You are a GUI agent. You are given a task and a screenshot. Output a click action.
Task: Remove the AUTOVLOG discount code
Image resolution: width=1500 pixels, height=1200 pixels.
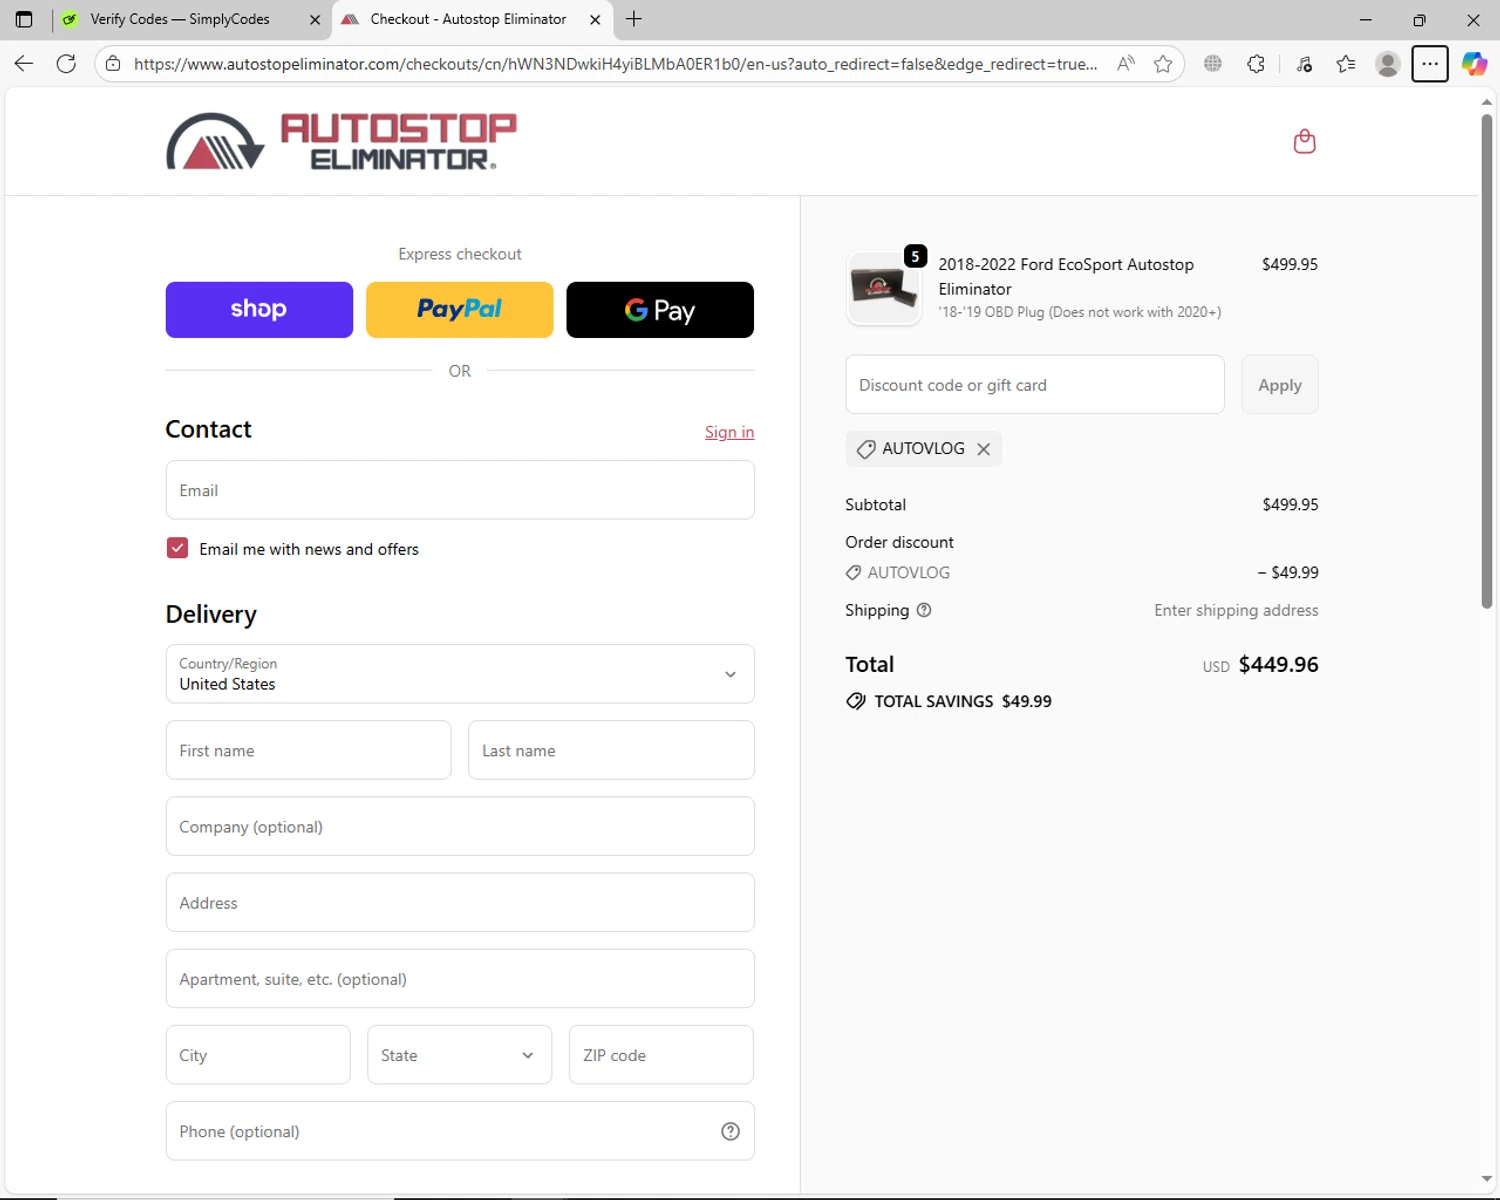tap(984, 449)
